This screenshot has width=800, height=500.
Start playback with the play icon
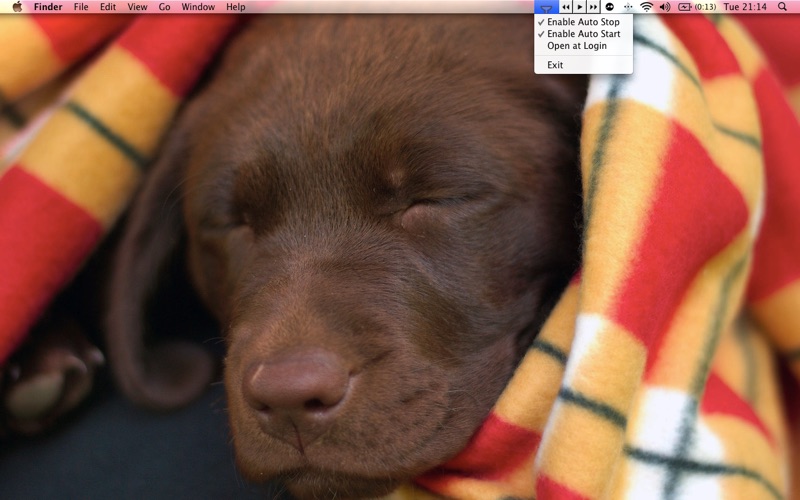click(x=580, y=7)
